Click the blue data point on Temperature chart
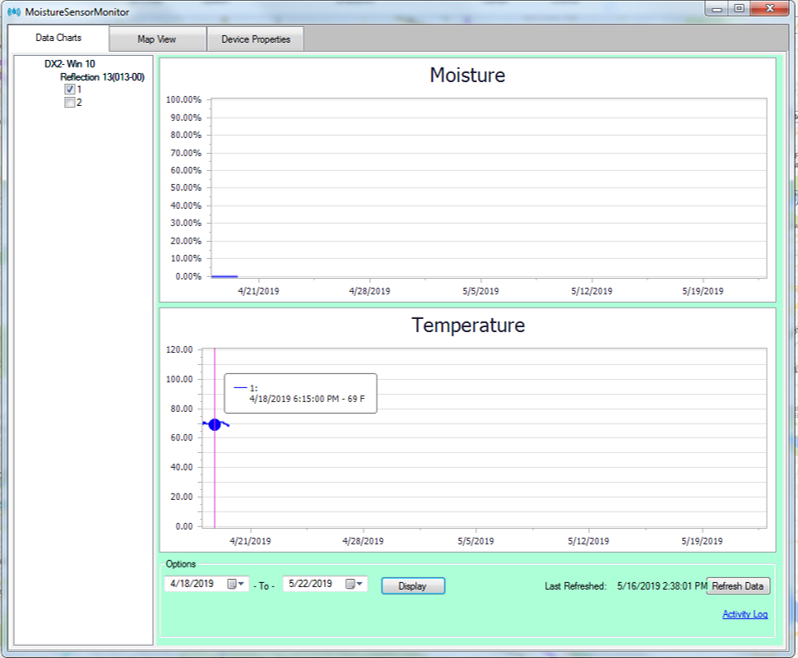The image size is (798, 658). [x=215, y=424]
